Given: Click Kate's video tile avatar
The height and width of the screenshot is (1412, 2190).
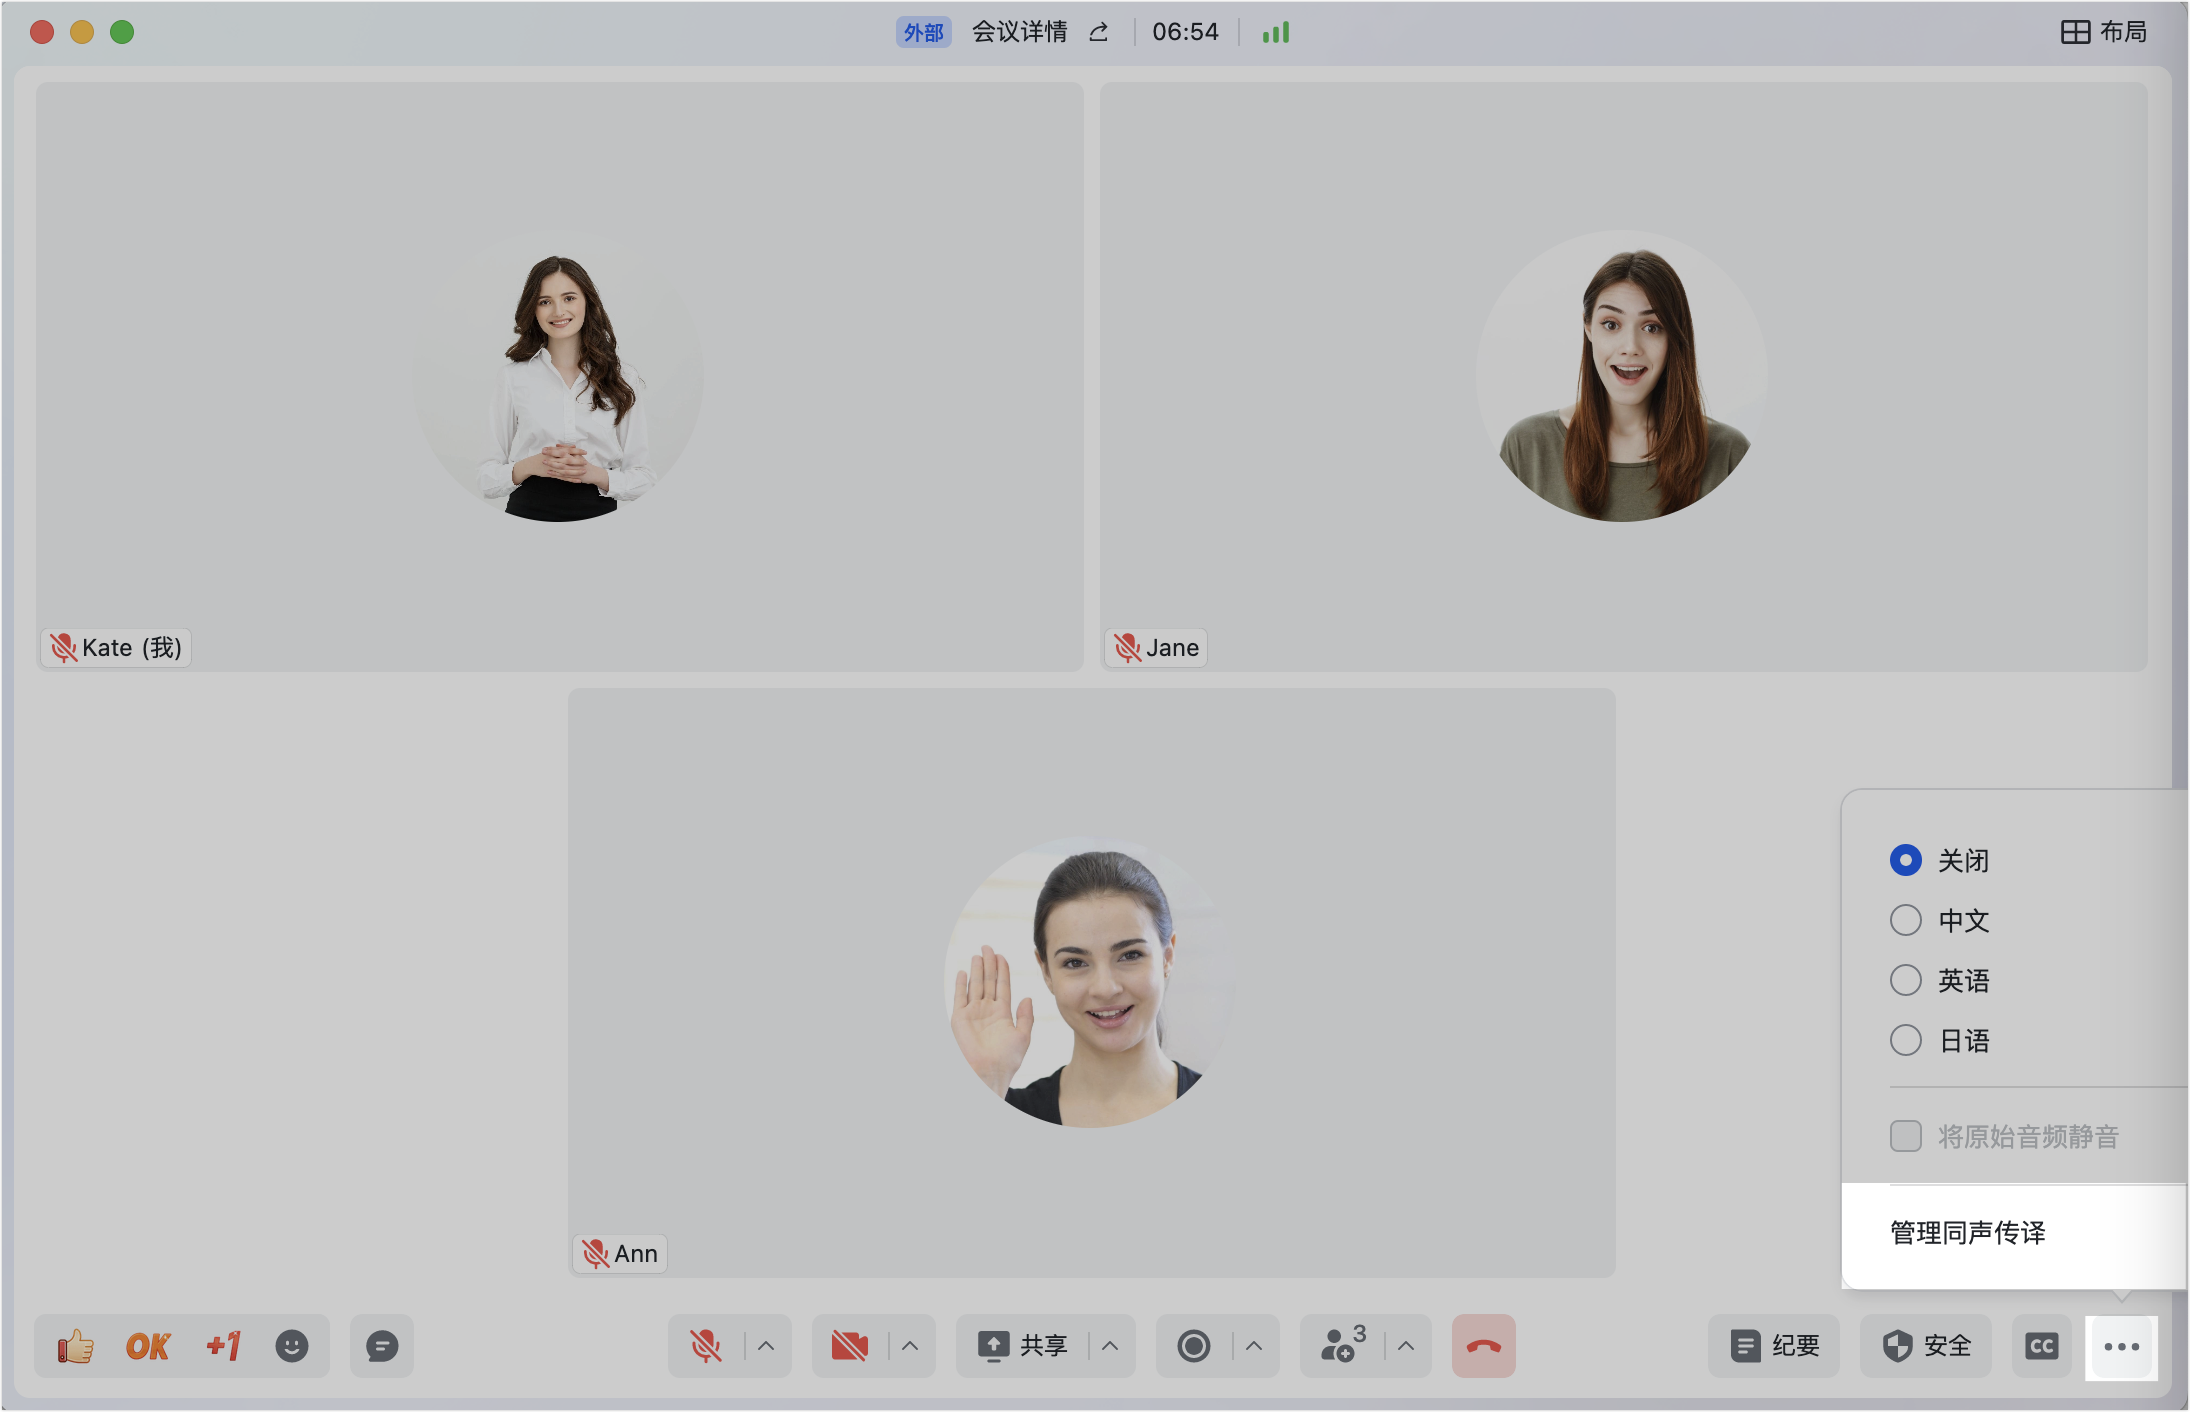Looking at the screenshot, I should 558,376.
